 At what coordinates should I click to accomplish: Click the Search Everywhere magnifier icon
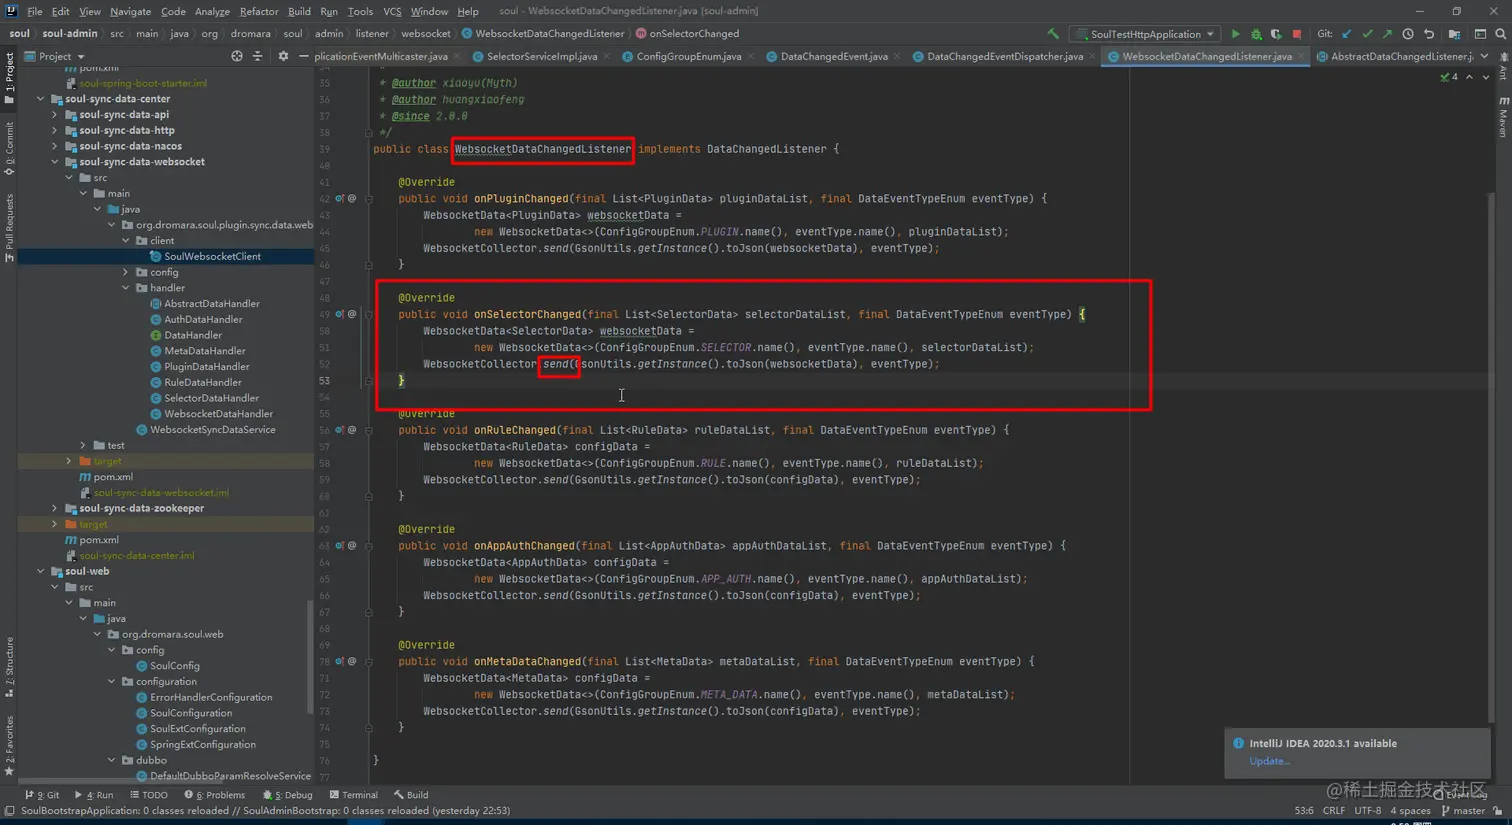[1500, 34]
